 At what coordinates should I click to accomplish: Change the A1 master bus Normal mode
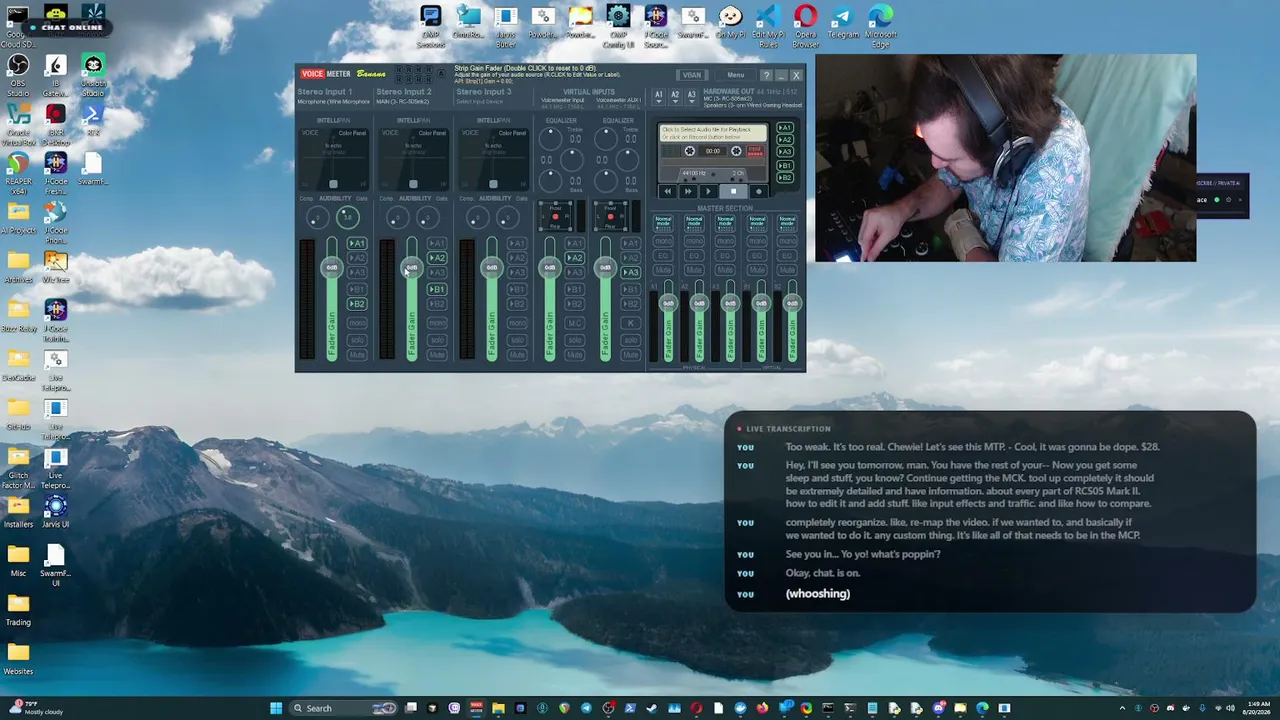[x=663, y=222]
